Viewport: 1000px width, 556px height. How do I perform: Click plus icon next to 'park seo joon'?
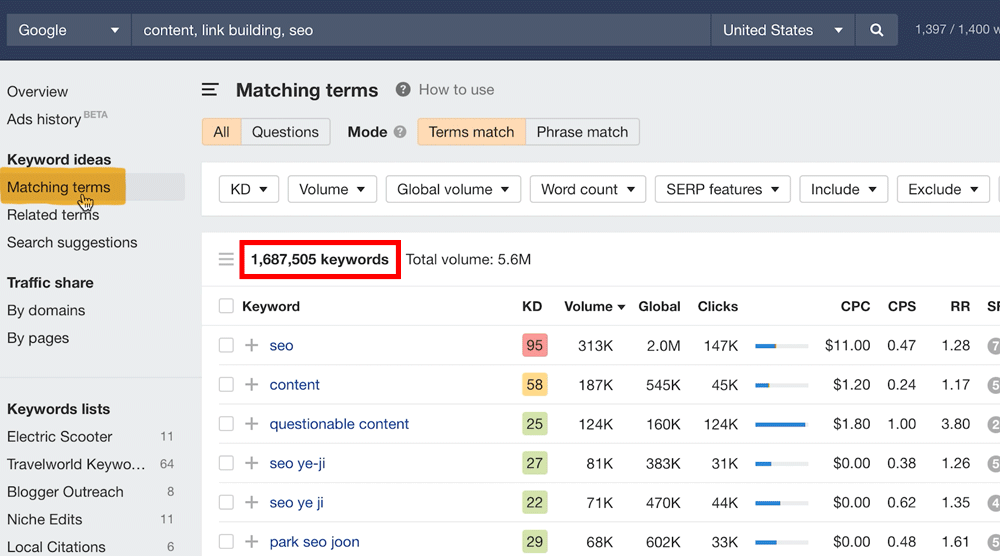click(x=251, y=542)
